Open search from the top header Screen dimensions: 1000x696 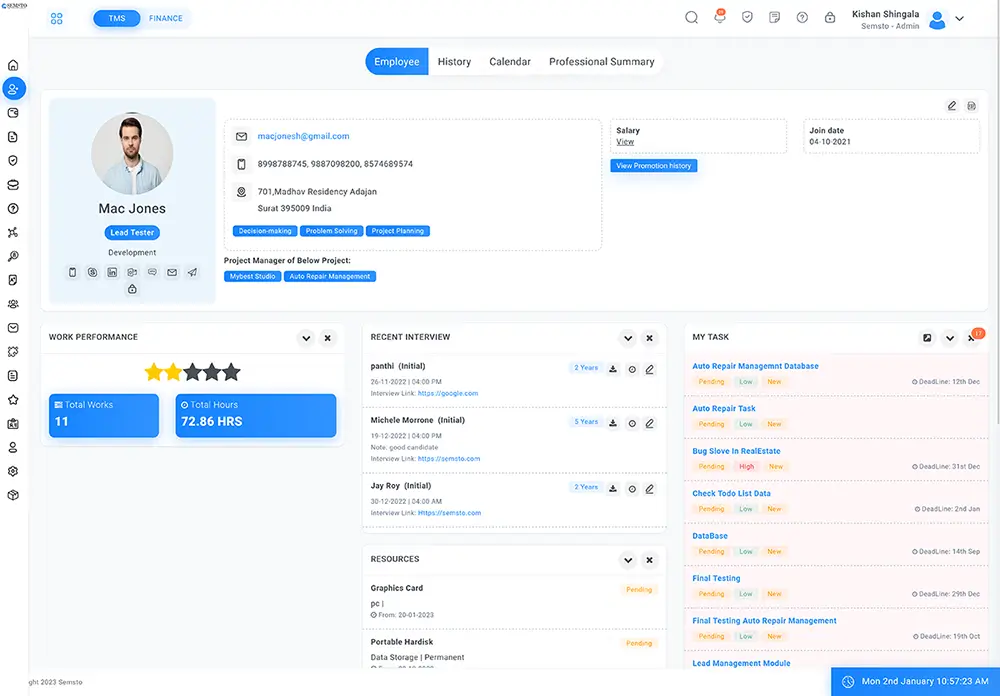tap(691, 18)
